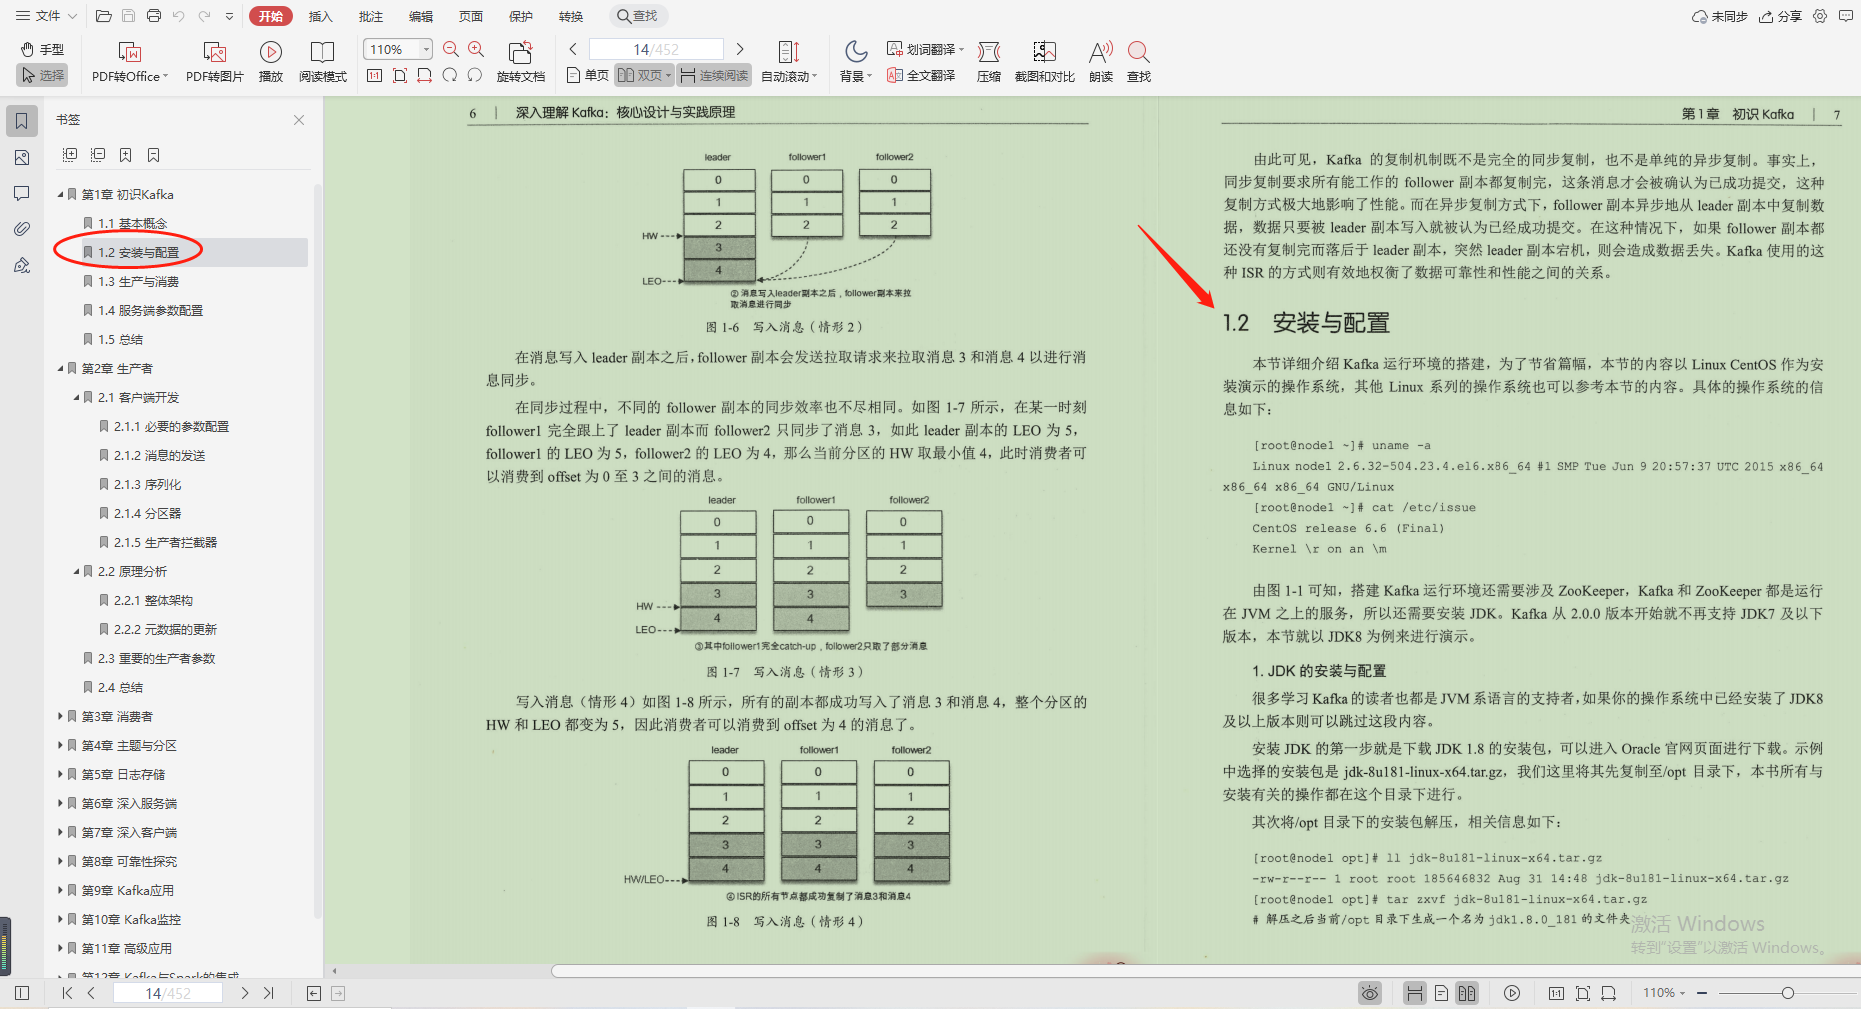This screenshot has height=1009, width=1861.
Task: Click the 未同步 sync status button
Action: click(1720, 16)
